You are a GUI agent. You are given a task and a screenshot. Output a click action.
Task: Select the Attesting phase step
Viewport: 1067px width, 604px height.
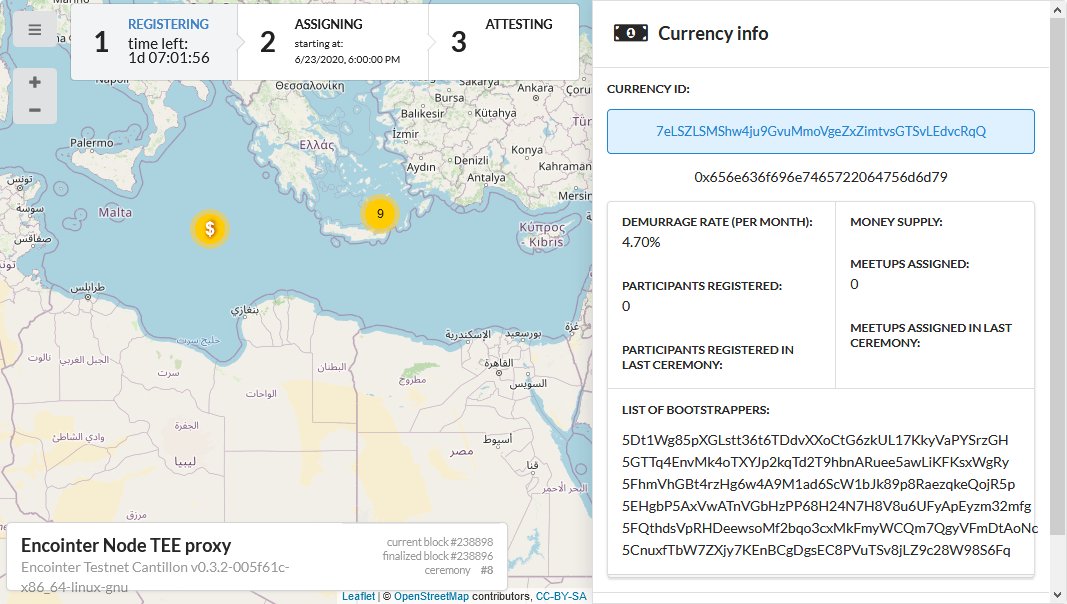coord(504,41)
